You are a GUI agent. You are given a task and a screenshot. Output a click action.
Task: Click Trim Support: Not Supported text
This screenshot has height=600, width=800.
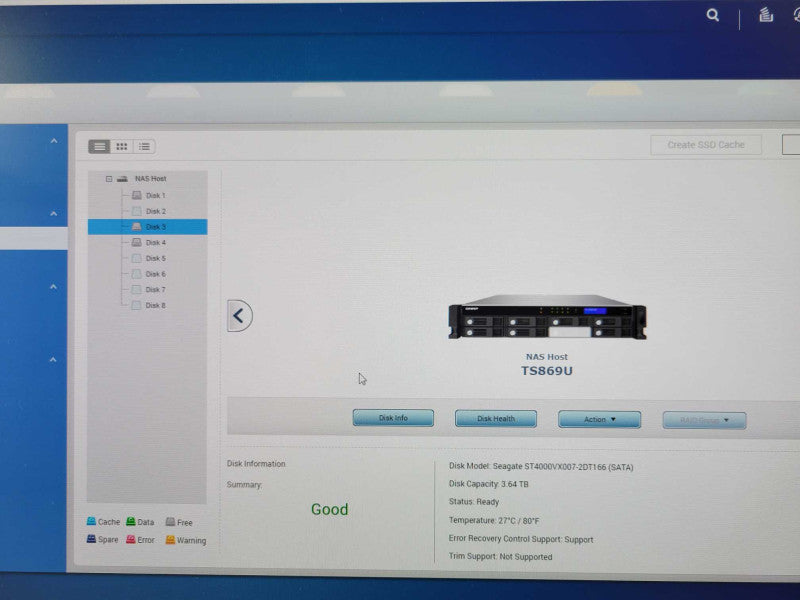pyautogui.click(x=500, y=556)
